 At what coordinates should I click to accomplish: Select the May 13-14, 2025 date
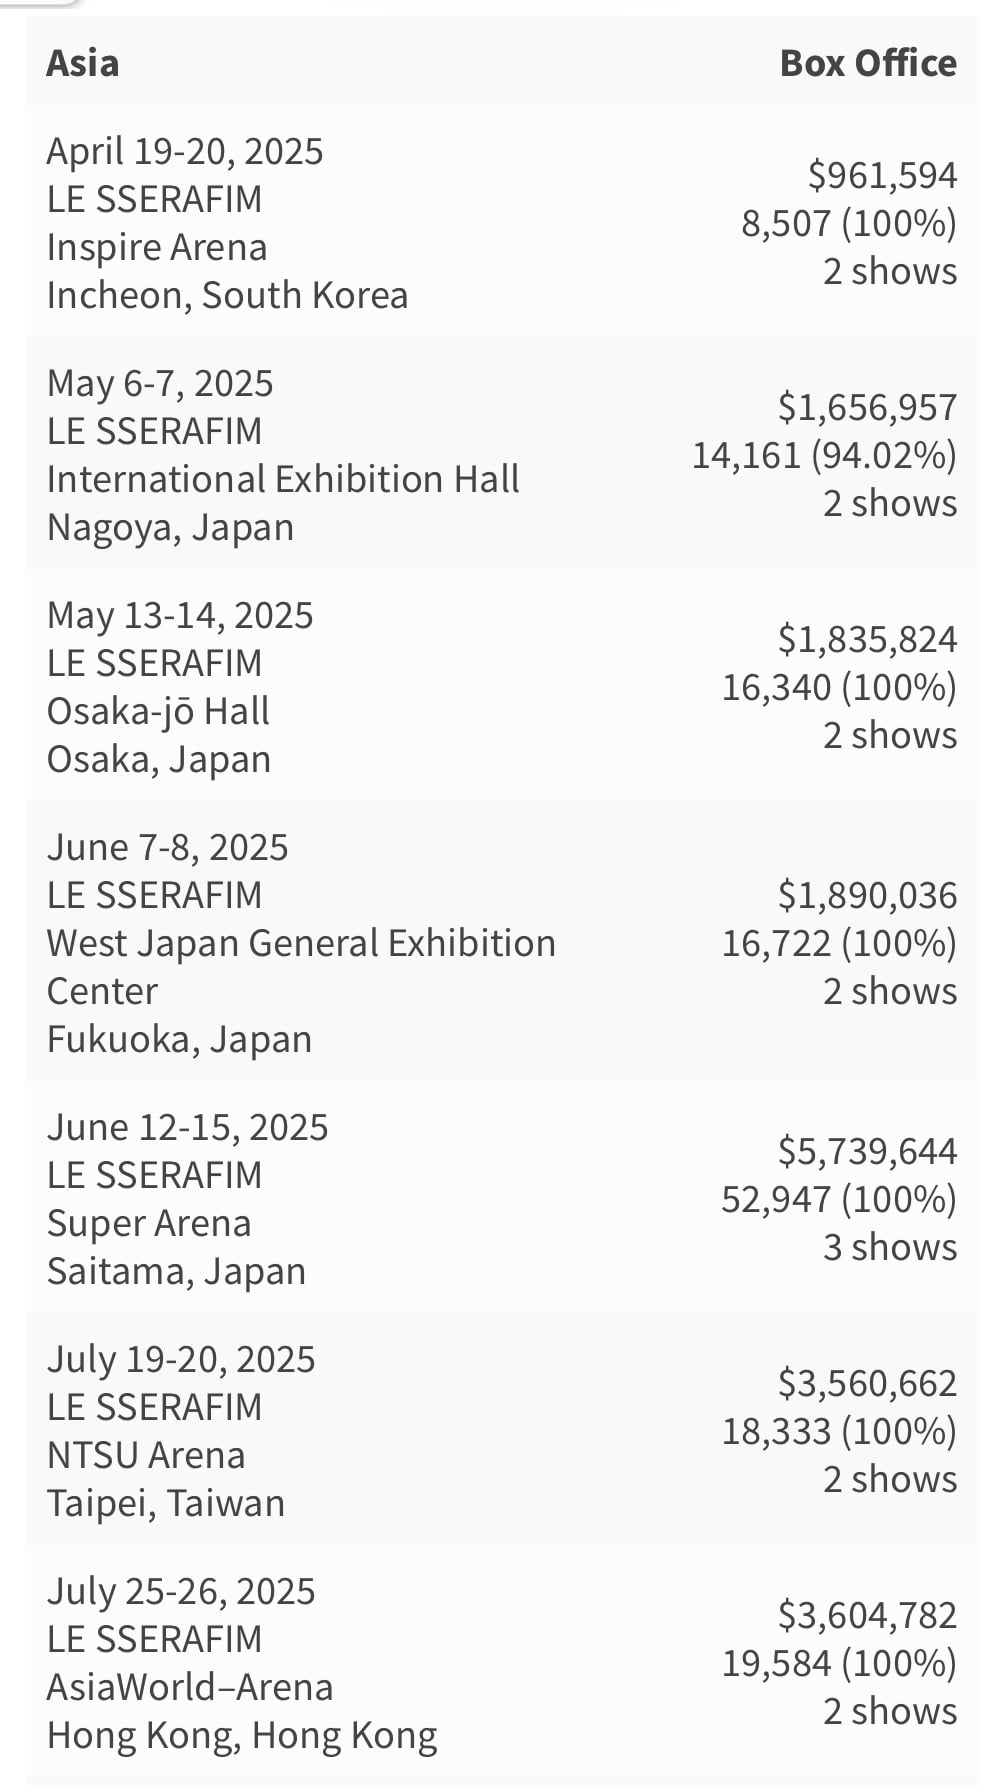pyautogui.click(x=180, y=615)
